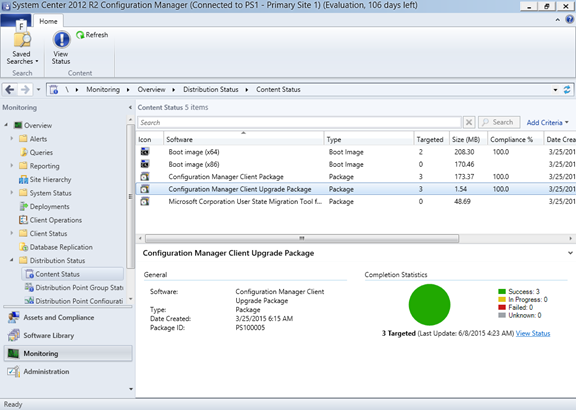Sort by the Software column header
This screenshot has width=576, height=410.
click(243, 139)
